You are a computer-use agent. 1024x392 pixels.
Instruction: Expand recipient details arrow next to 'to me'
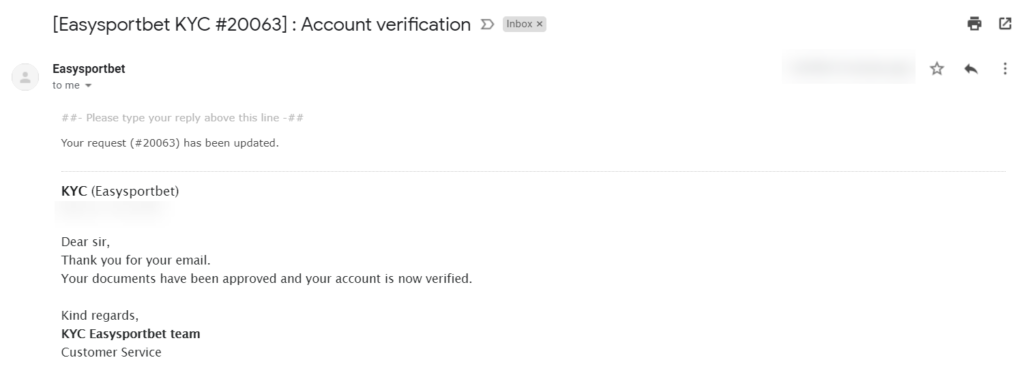tap(88, 86)
